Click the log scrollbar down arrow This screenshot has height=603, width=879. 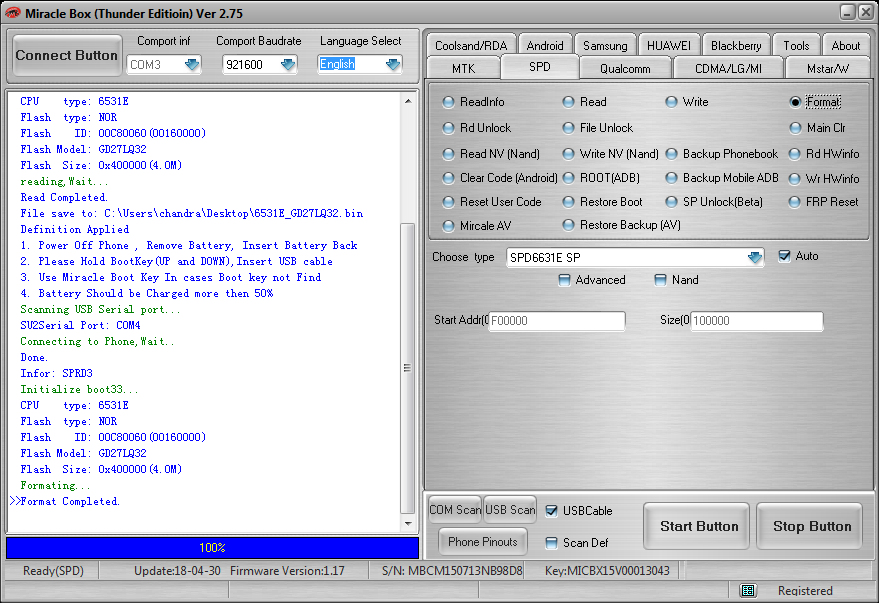pos(408,524)
